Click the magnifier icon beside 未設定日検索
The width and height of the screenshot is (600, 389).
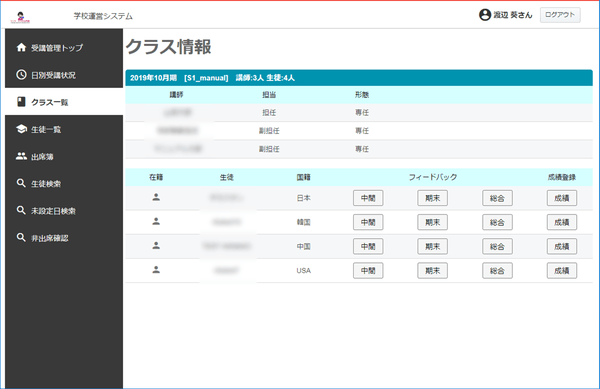pyautogui.click(x=21, y=210)
